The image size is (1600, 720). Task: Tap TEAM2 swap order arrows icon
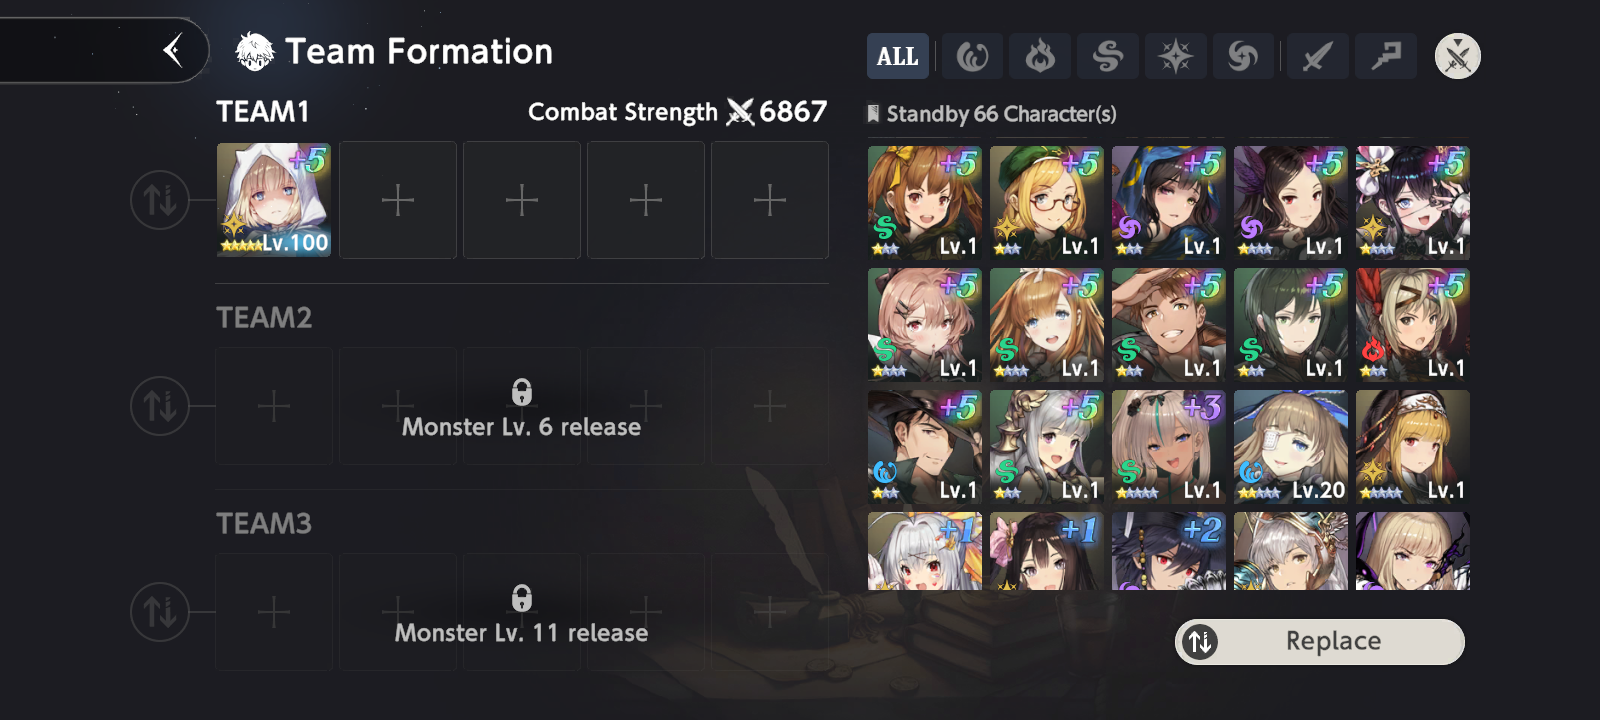pyautogui.click(x=160, y=406)
